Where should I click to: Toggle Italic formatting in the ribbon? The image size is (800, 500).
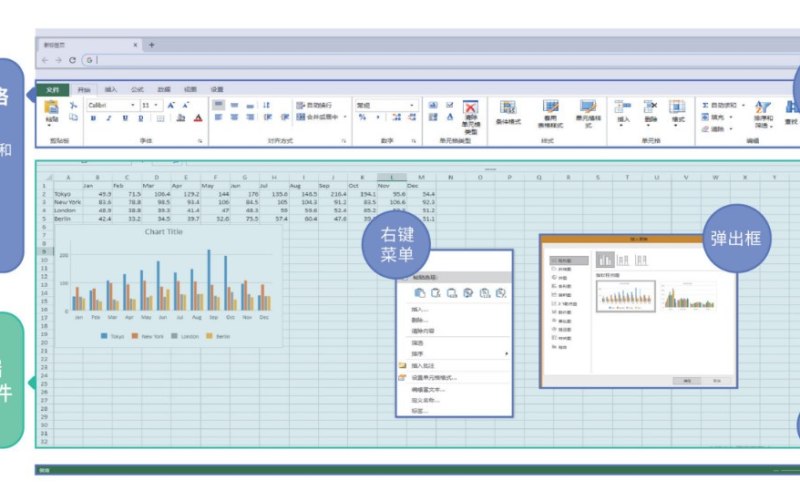[x=109, y=118]
